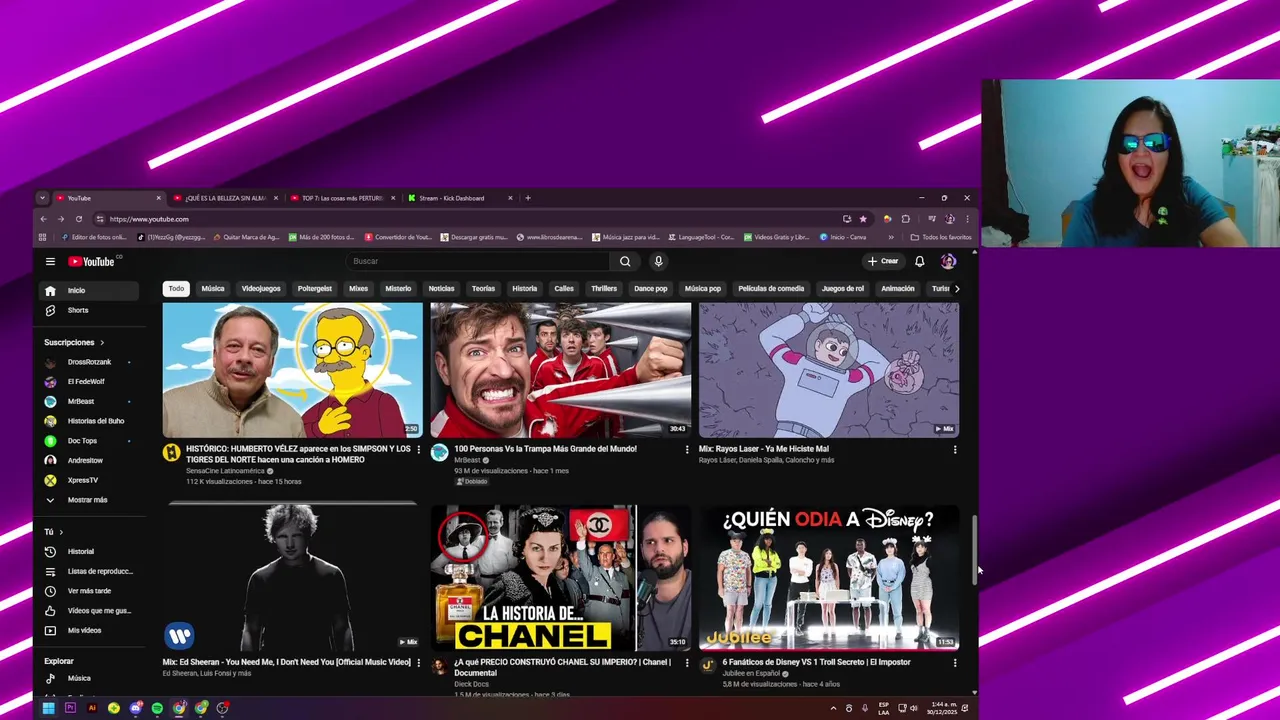Open Premiere Pro from the taskbar
Screen dimensions: 1280x720
pos(70,708)
